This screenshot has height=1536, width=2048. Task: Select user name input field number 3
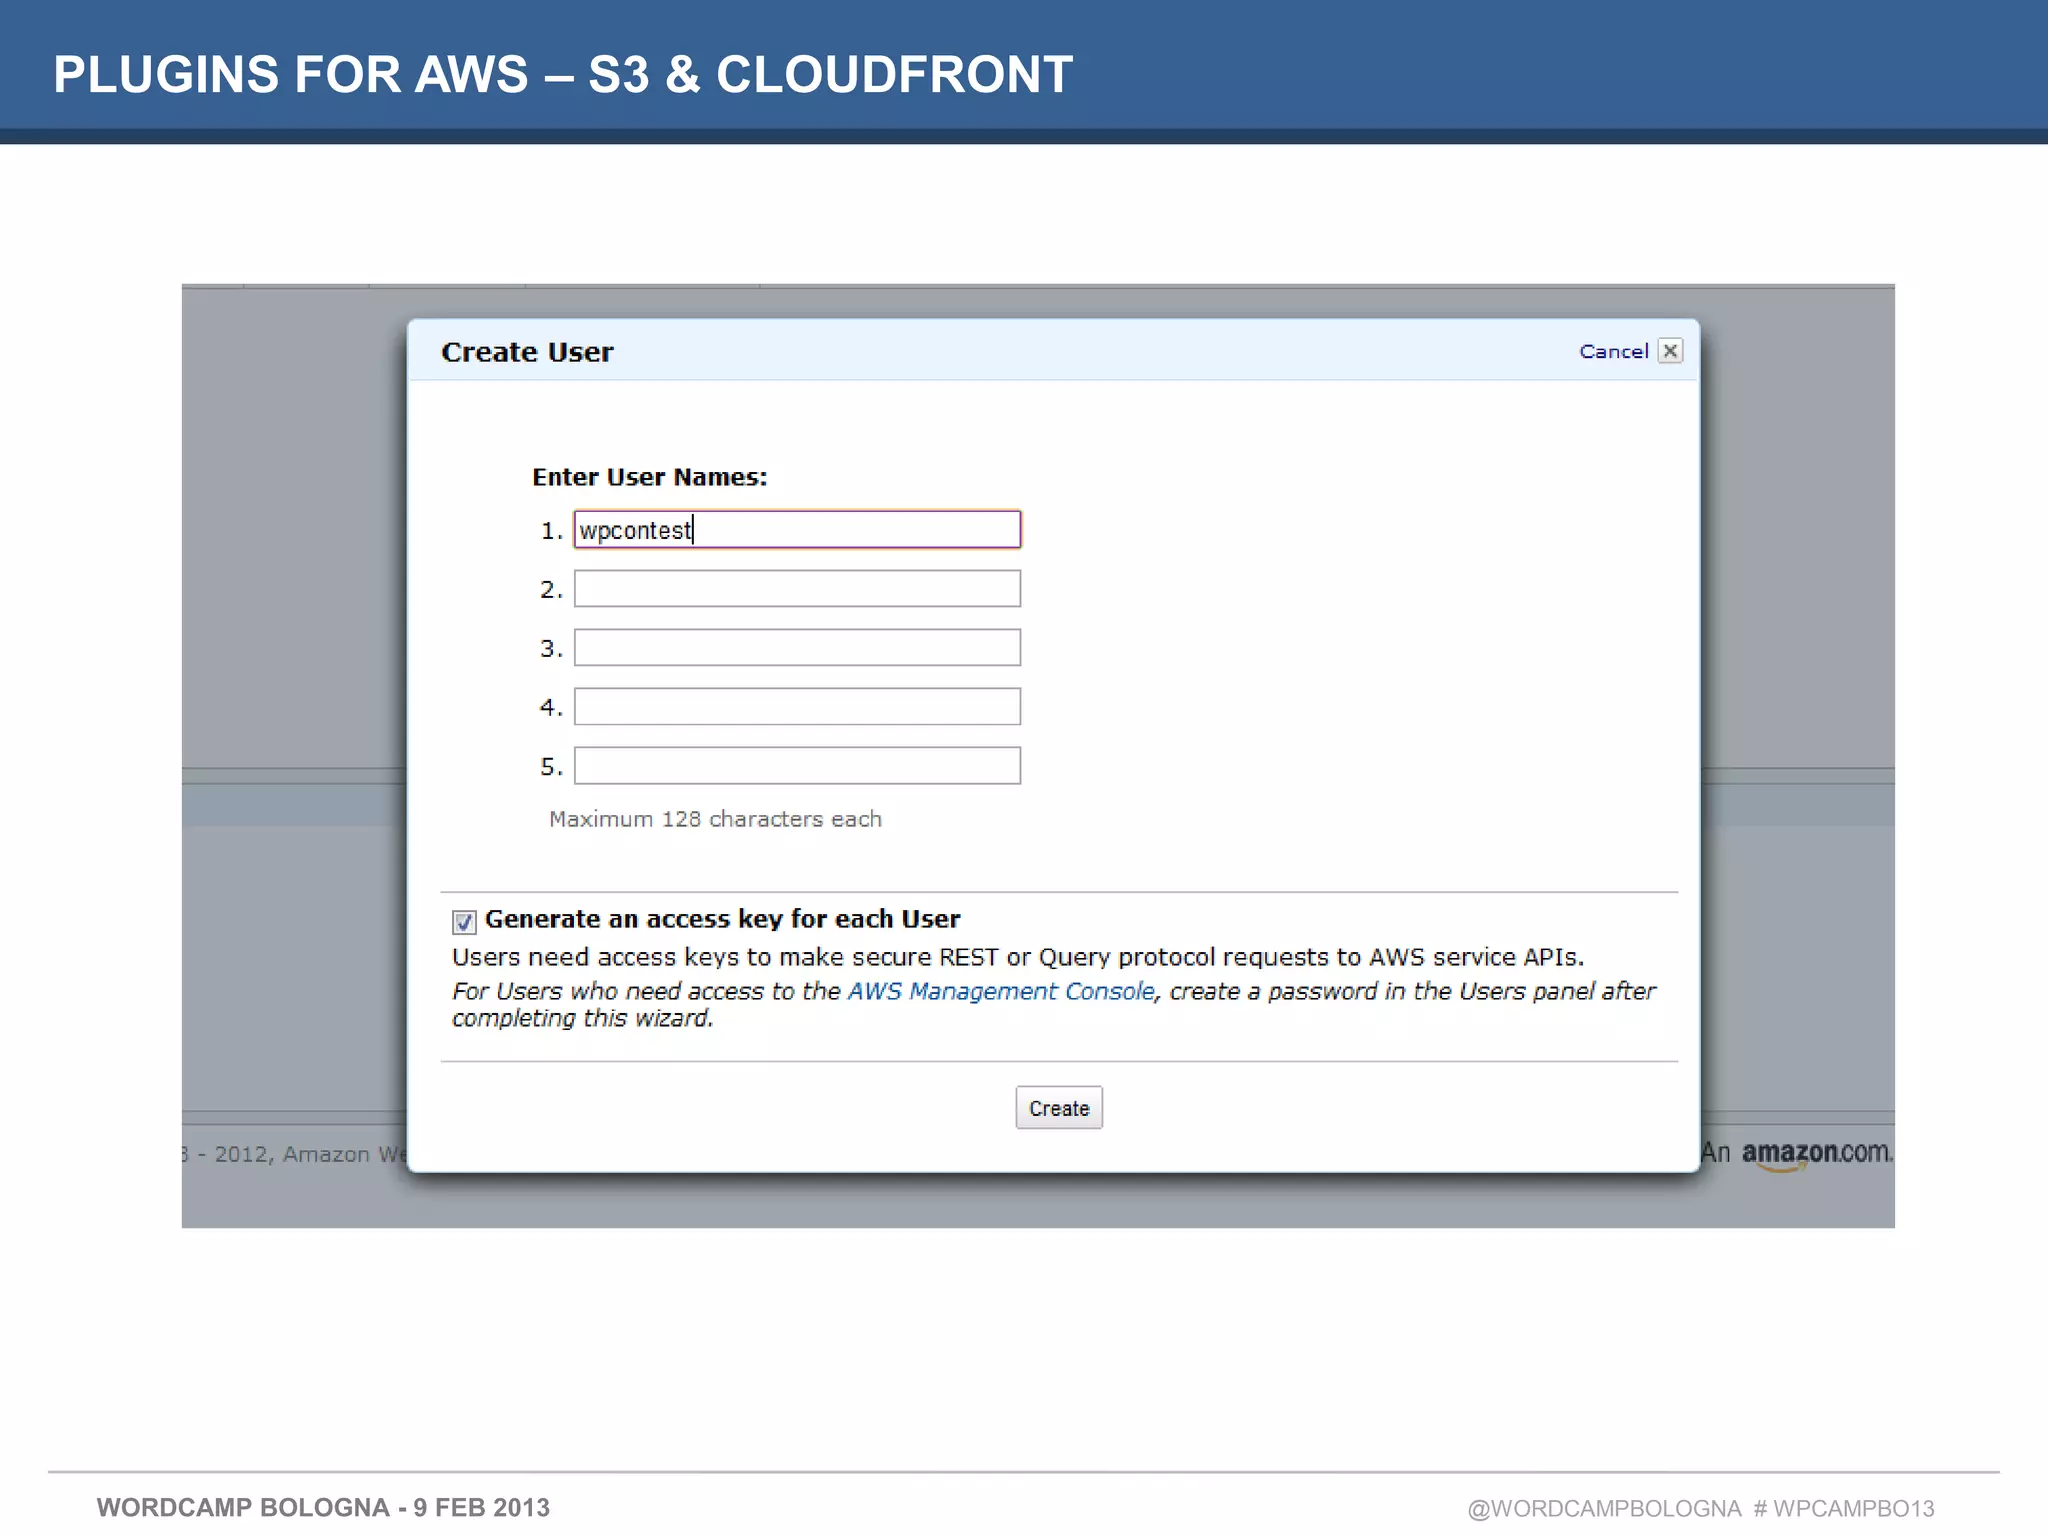point(797,647)
